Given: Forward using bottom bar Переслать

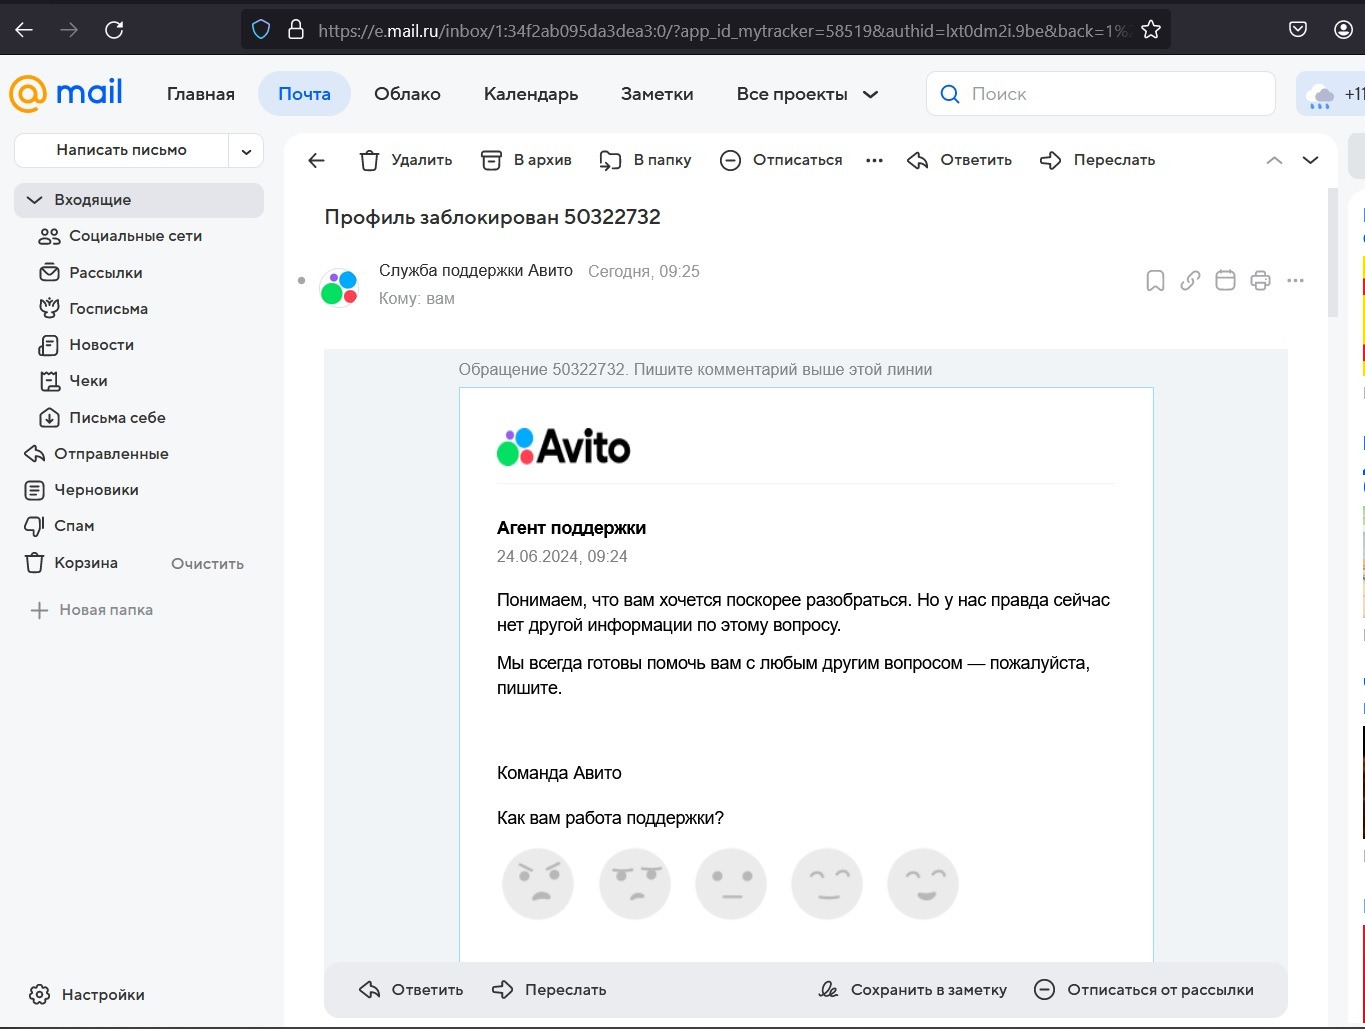Looking at the screenshot, I should click(549, 990).
